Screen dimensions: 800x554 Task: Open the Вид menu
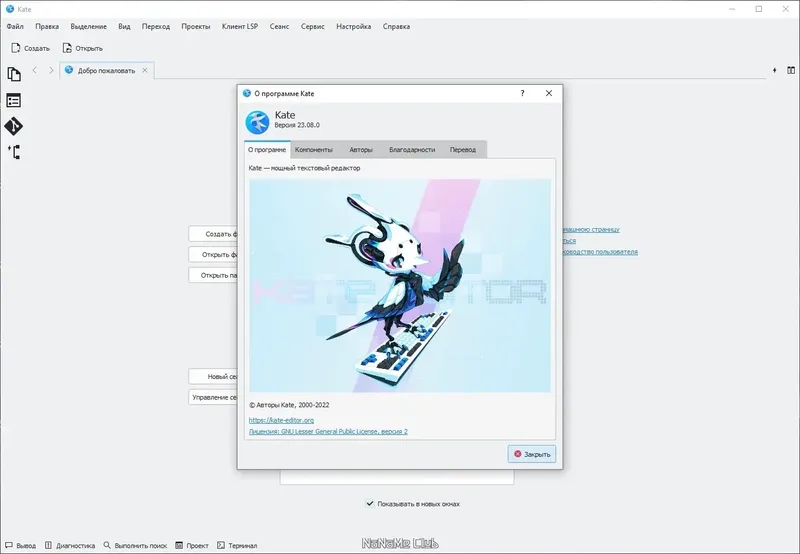(124, 27)
